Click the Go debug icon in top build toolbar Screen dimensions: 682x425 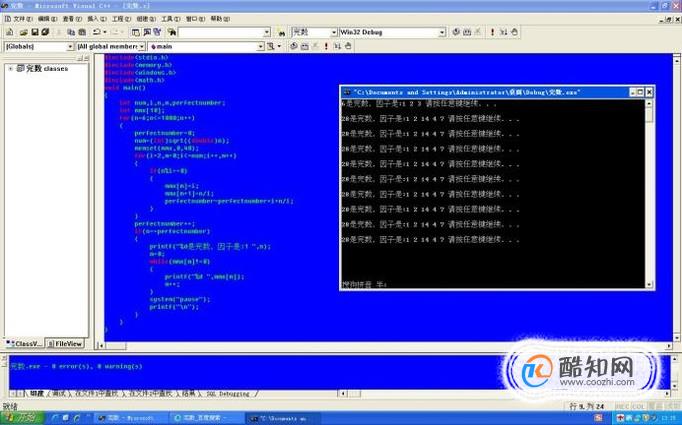pos(503,32)
